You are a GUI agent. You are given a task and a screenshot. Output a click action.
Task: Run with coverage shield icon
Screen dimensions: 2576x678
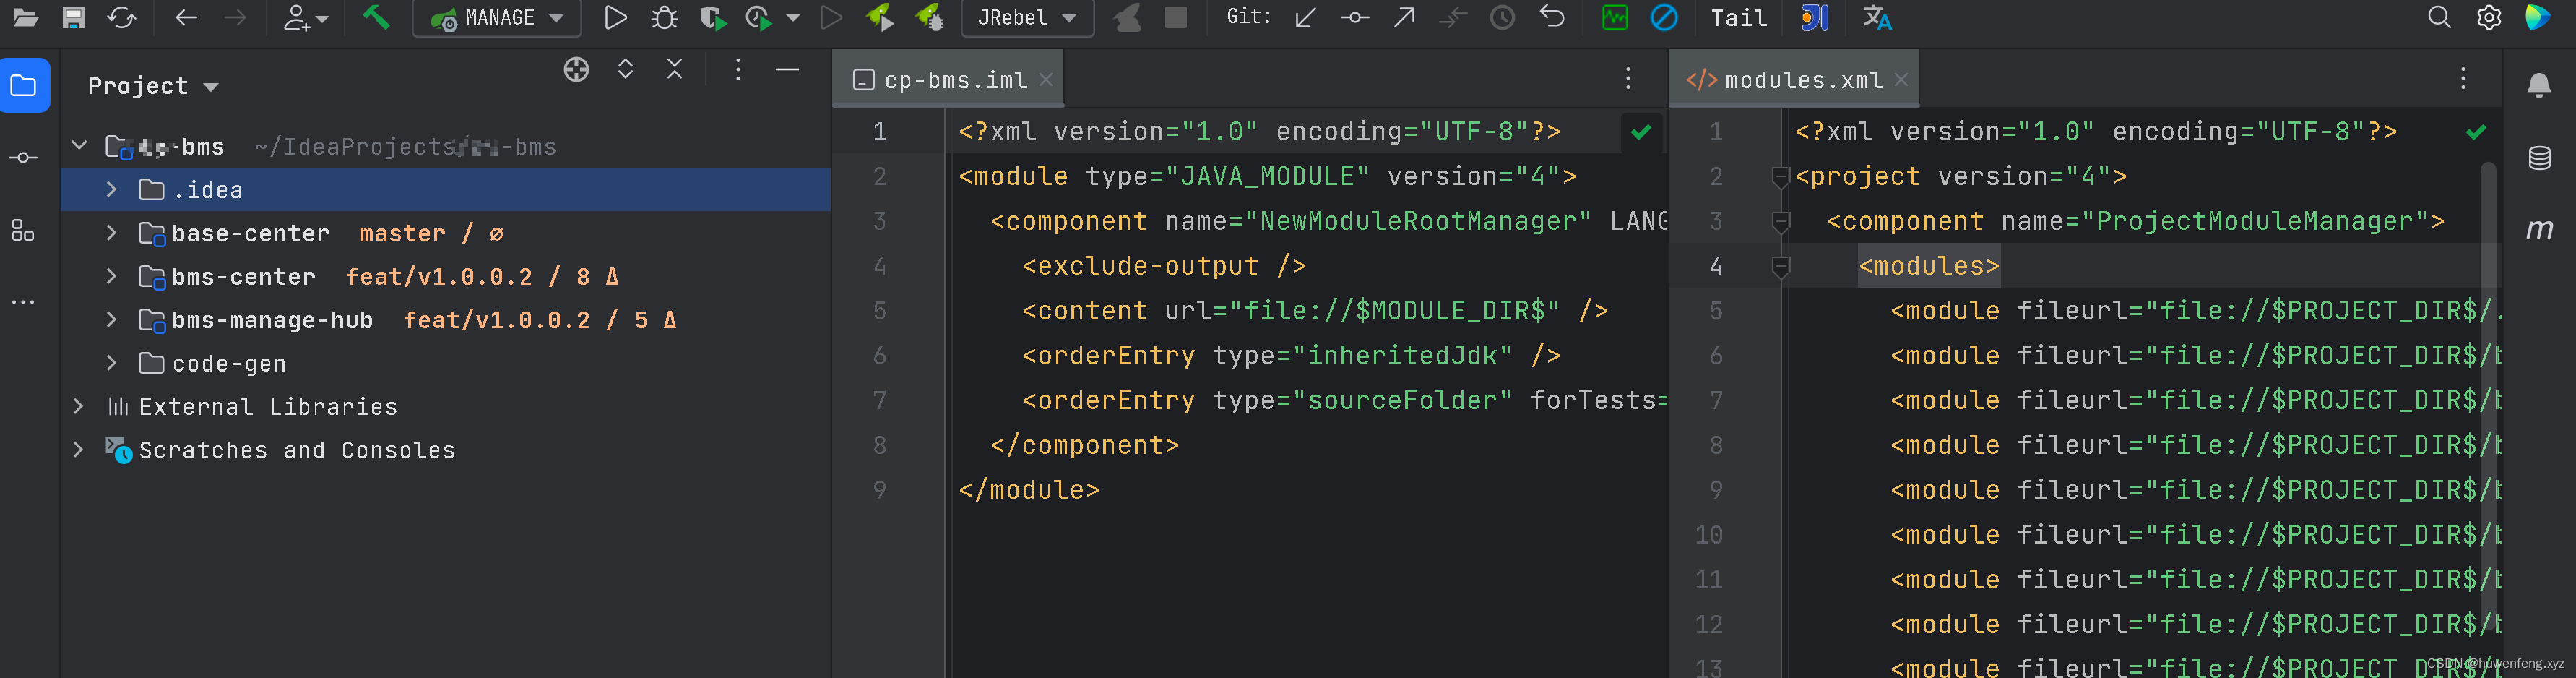pyautogui.click(x=713, y=17)
